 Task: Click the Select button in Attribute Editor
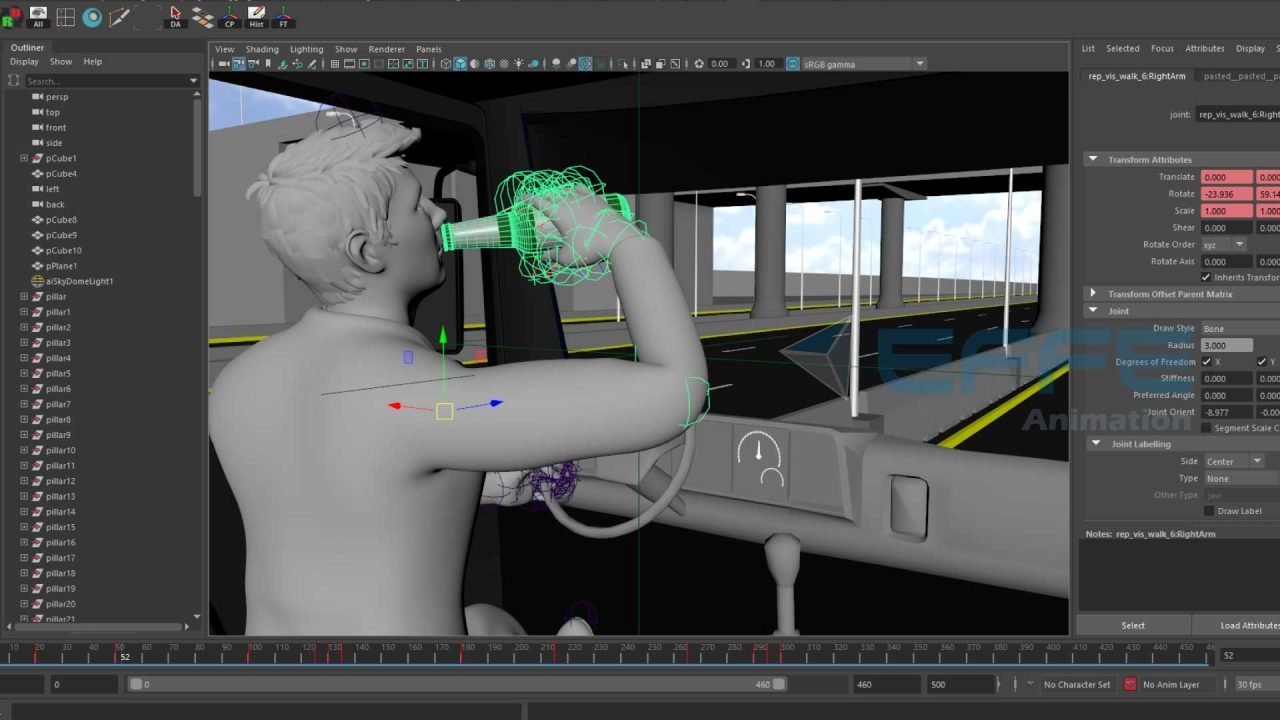(x=1133, y=625)
